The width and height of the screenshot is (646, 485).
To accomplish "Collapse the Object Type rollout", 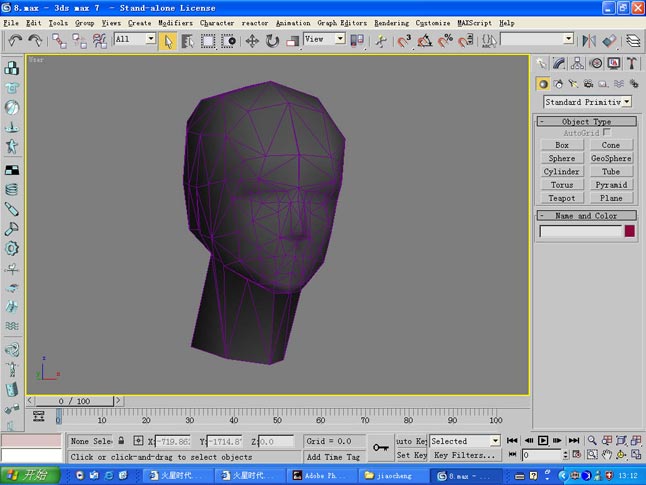I will [x=586, y=121].
